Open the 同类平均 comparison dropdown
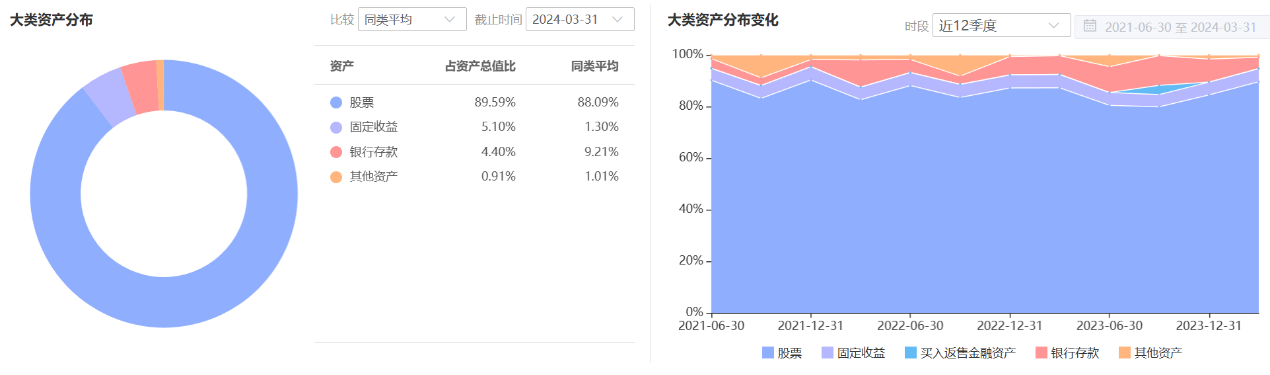 click(x=412, y=19)
